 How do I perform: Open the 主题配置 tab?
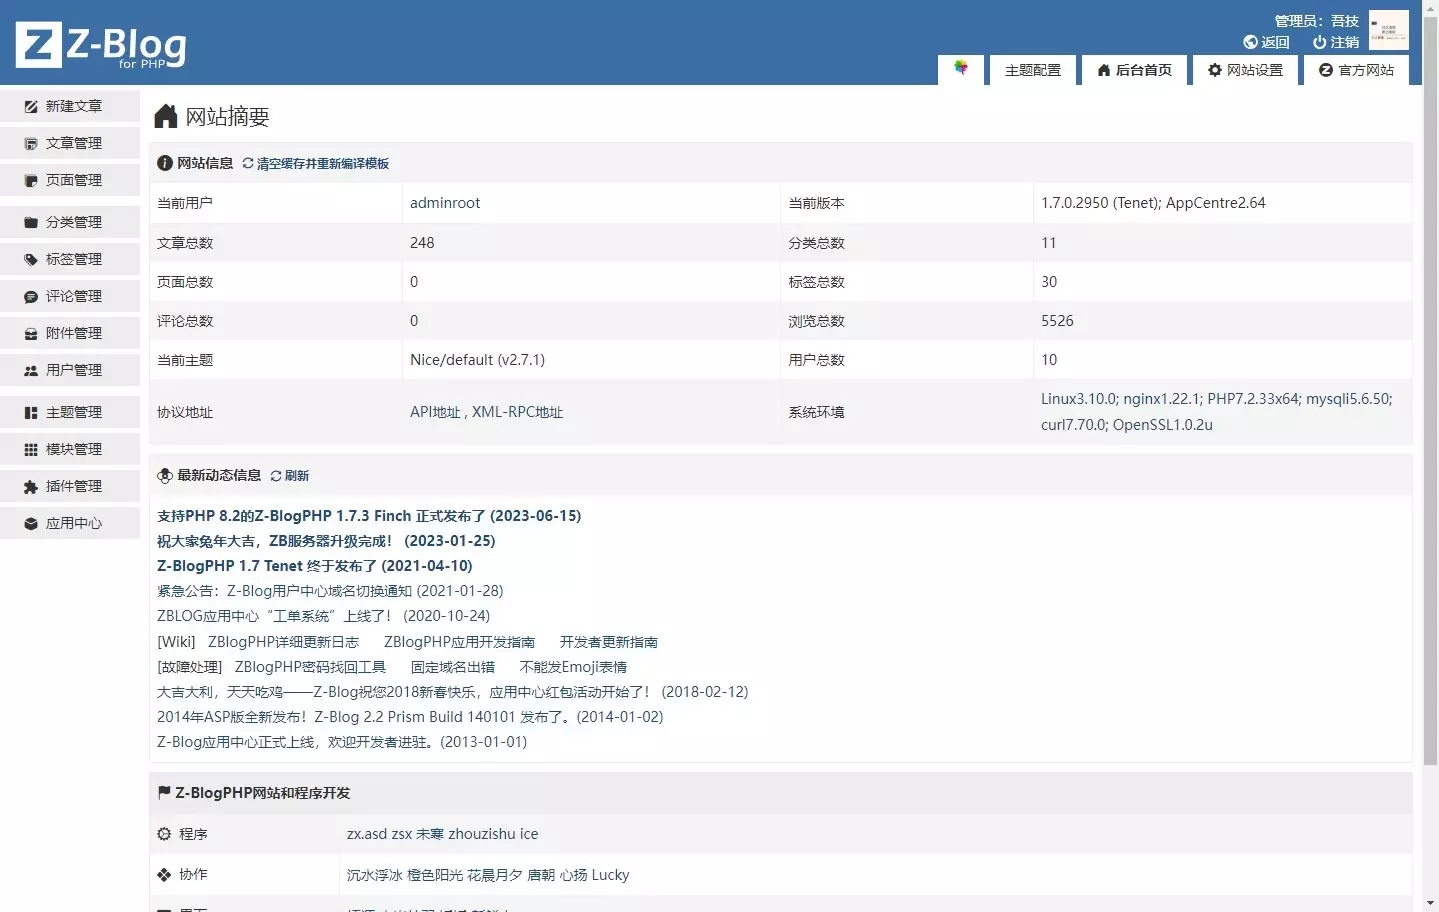[1033, 70]
